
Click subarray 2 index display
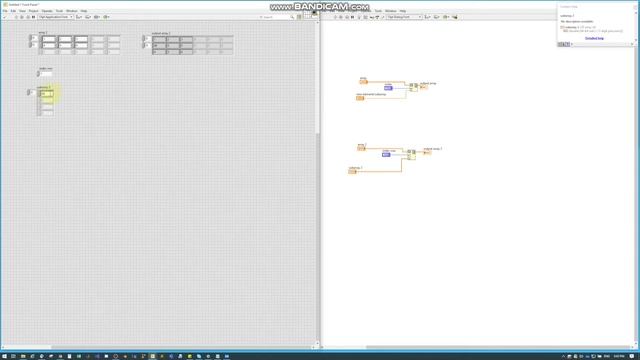tap(33, 92)
